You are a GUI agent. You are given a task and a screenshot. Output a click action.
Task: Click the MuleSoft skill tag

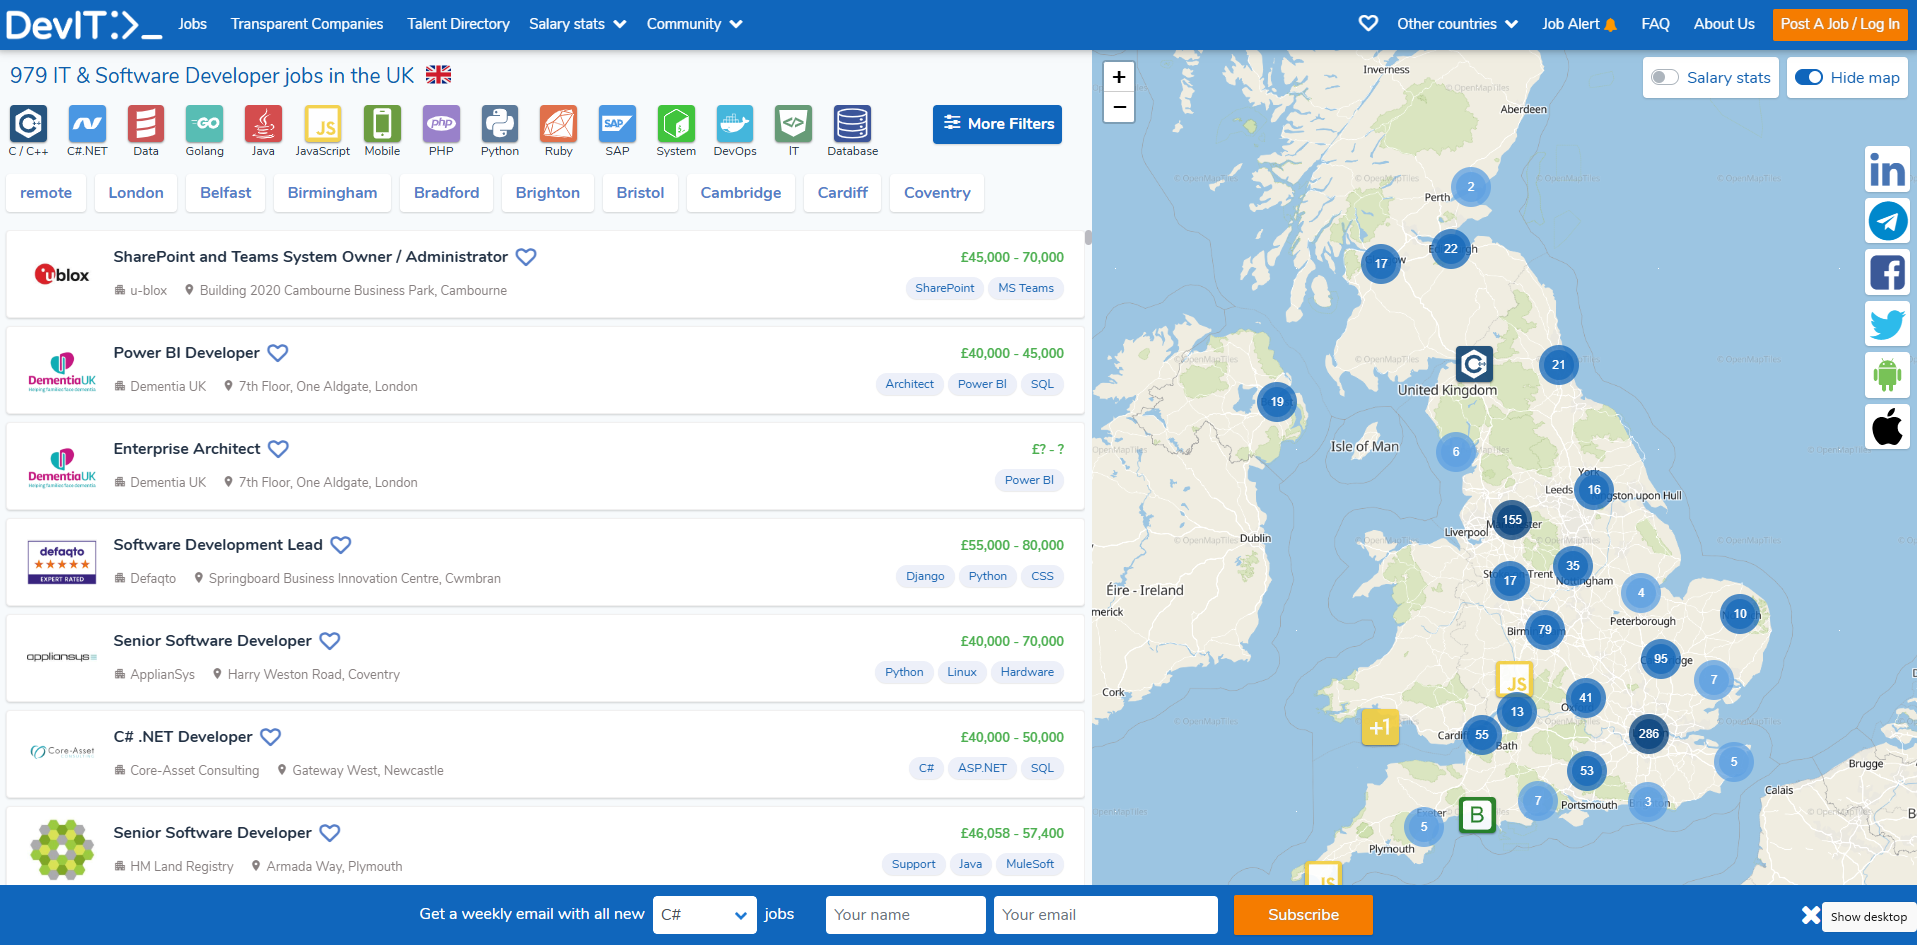pos(1030,864)
